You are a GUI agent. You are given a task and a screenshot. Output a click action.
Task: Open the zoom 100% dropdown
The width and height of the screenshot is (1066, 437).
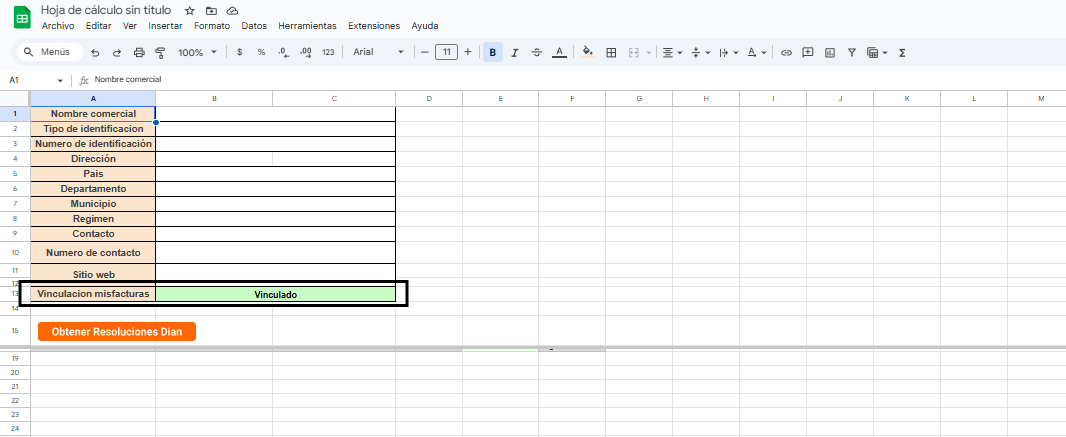tap(197, 52)
